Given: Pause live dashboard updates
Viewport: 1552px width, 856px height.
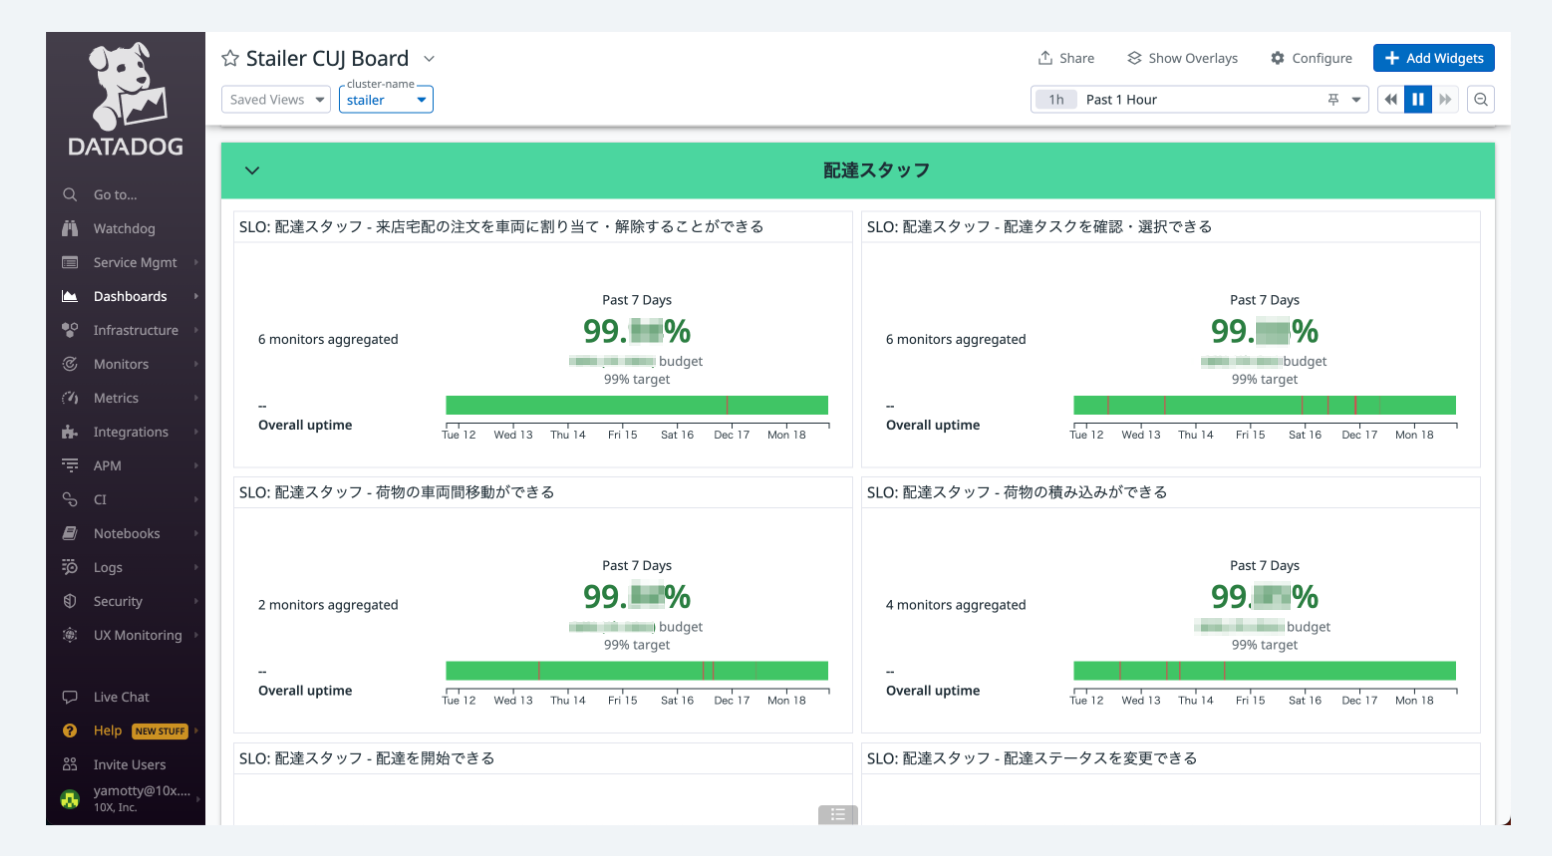Looking at the screenshot, I should click(1418, 100).
